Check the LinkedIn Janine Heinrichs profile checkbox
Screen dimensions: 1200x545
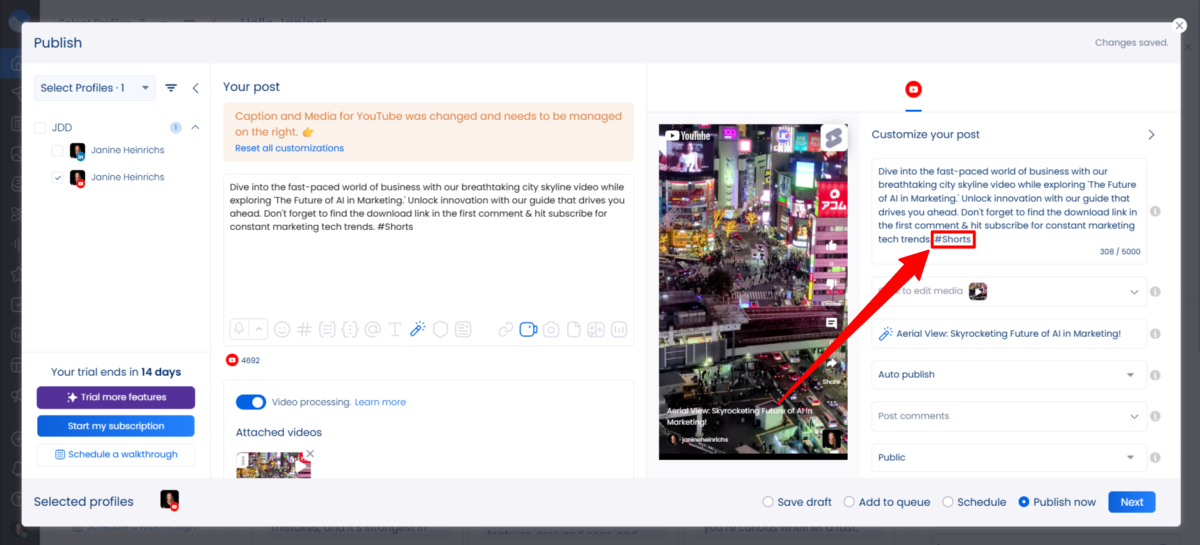(x=57, y=151)
